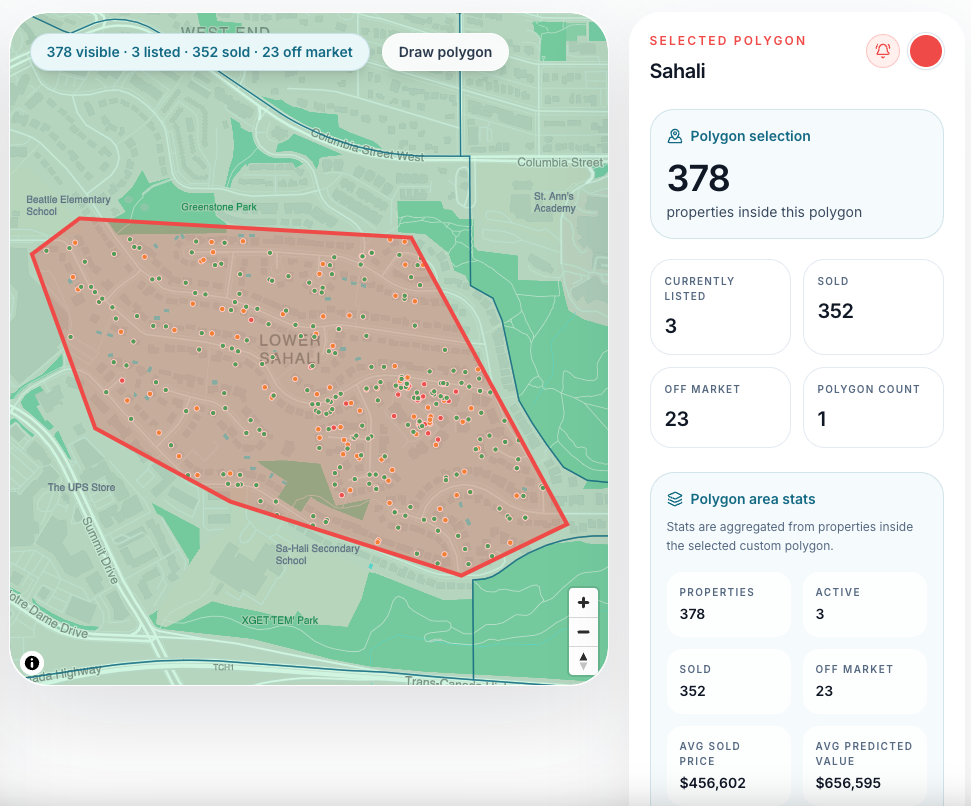
Task: Click the Summit Drive street label
Action: coord(100,550)
